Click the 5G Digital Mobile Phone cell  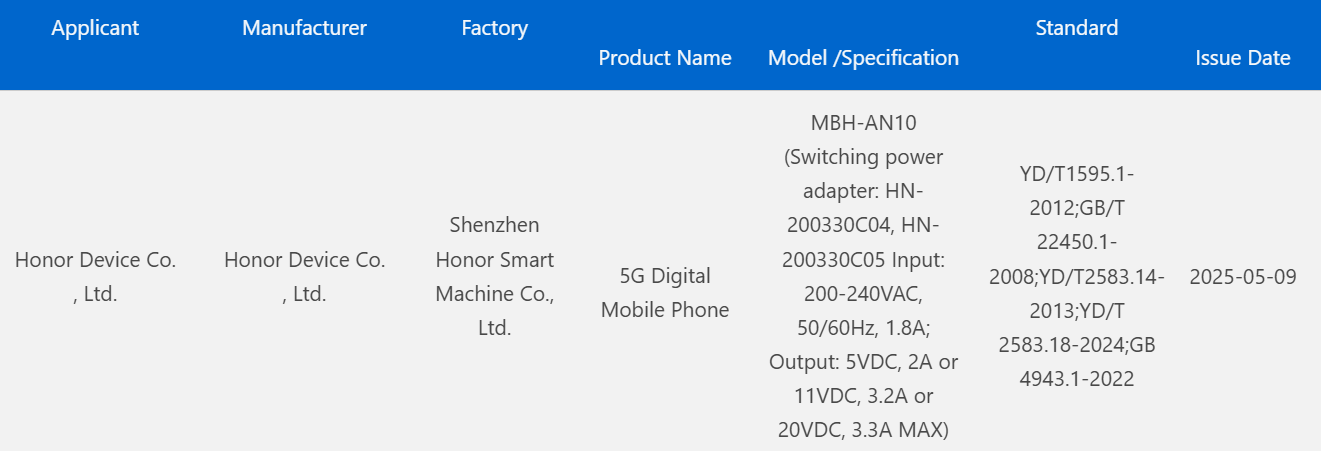665,293
